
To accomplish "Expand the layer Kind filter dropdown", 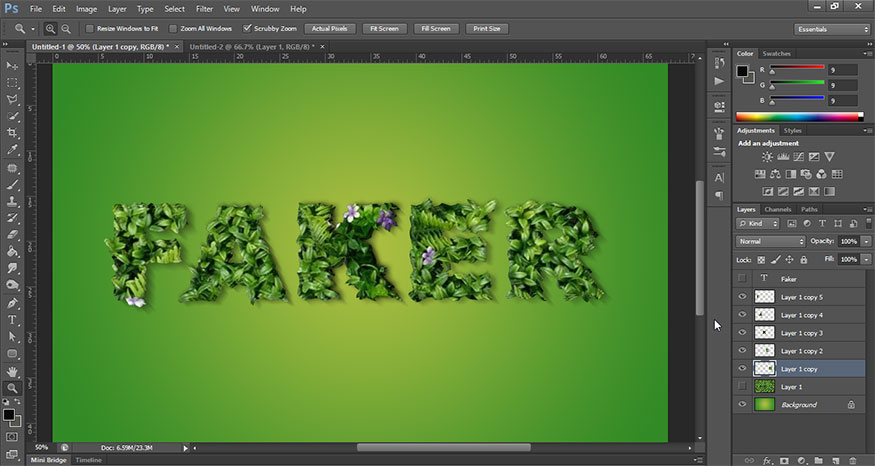I will [755, 223].
